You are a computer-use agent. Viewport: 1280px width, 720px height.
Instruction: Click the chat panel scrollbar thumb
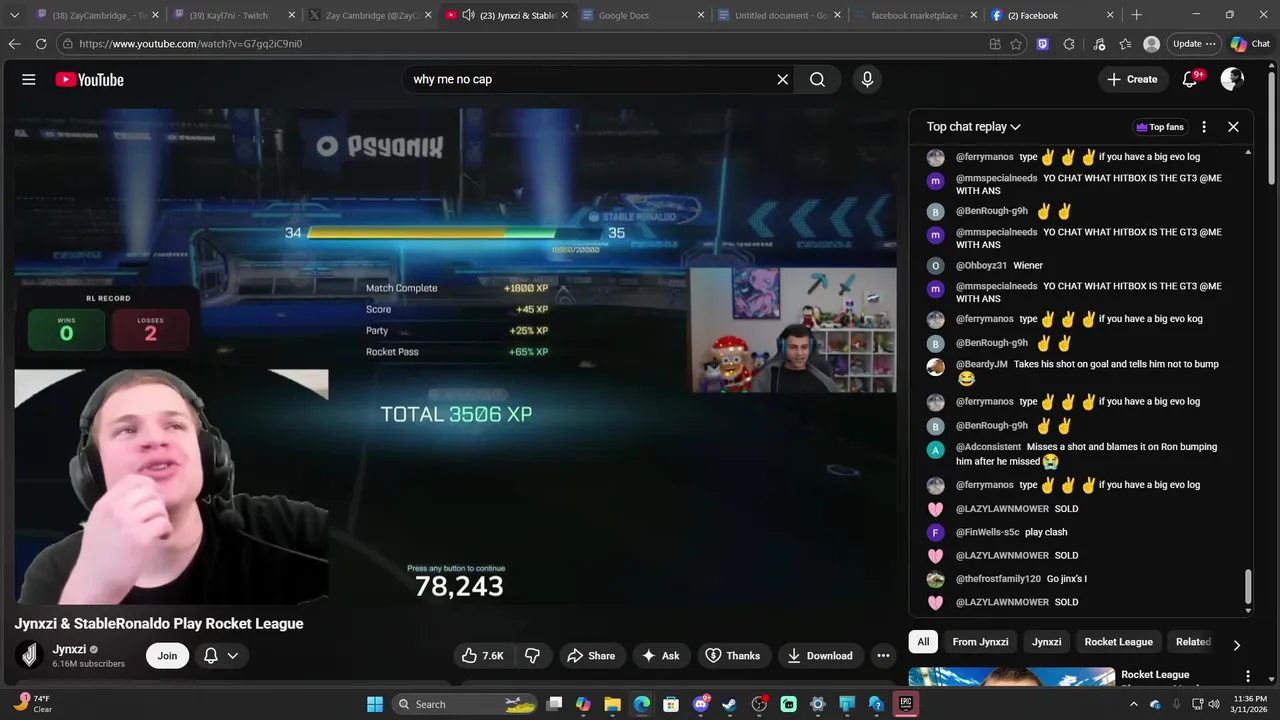1248,588
